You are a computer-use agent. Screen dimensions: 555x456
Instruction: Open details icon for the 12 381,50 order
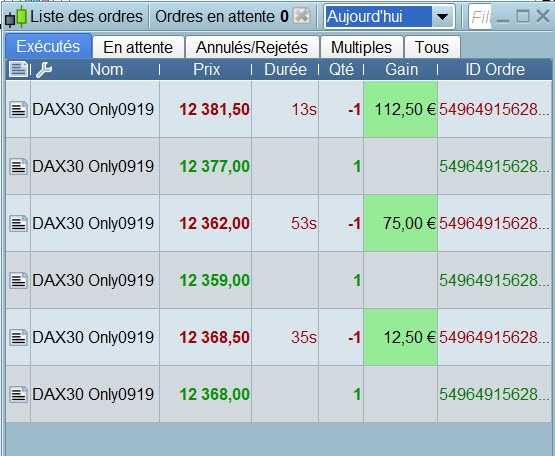[x=18, y=109]
